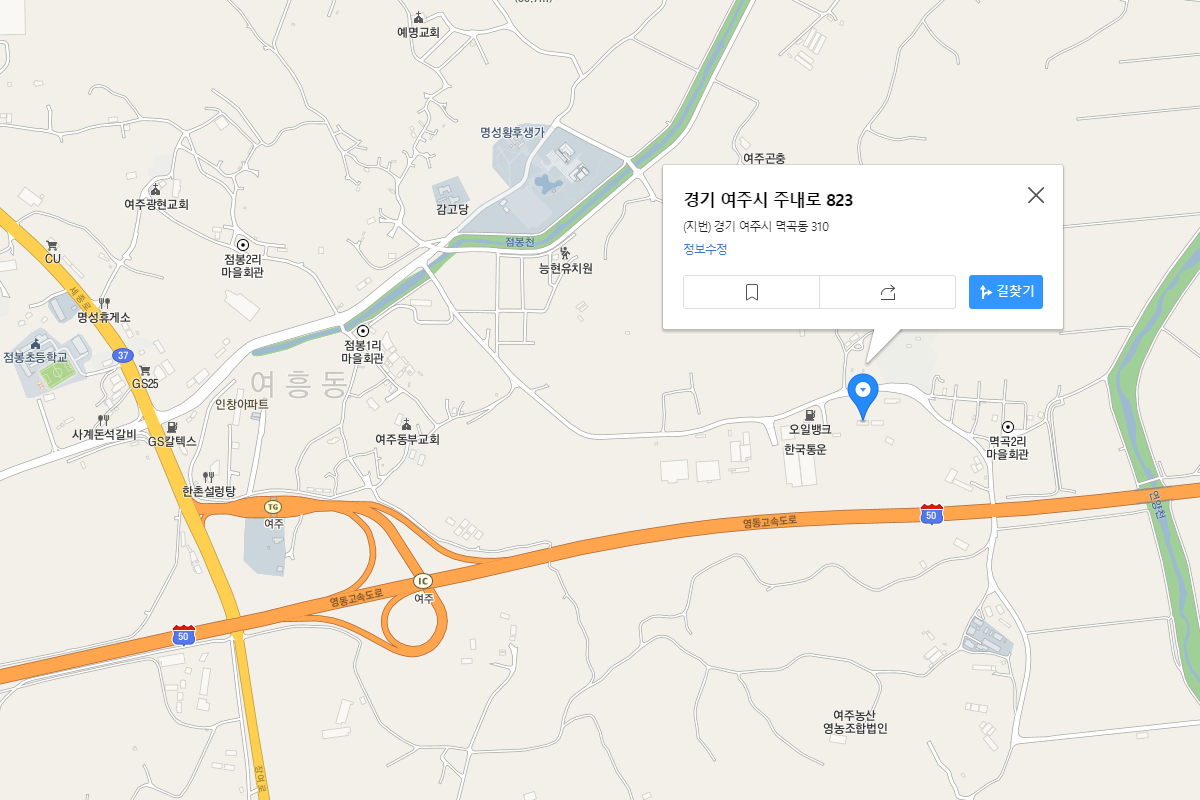Click the route 37 highway shield
The width and height of the screenshot is (1200, 800).
(x=123, y=355)
